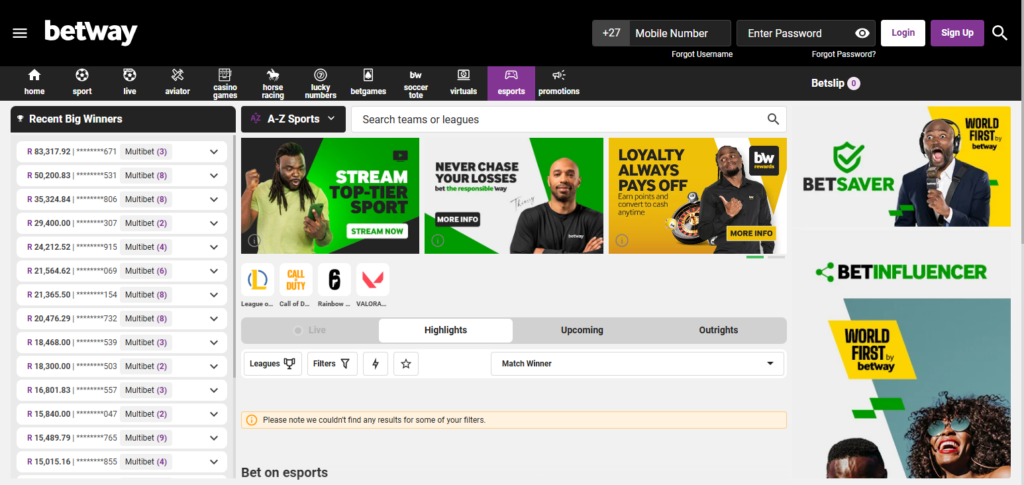Click the search icon in teams search bar
1024x485 pixels.
click(773, 119)
